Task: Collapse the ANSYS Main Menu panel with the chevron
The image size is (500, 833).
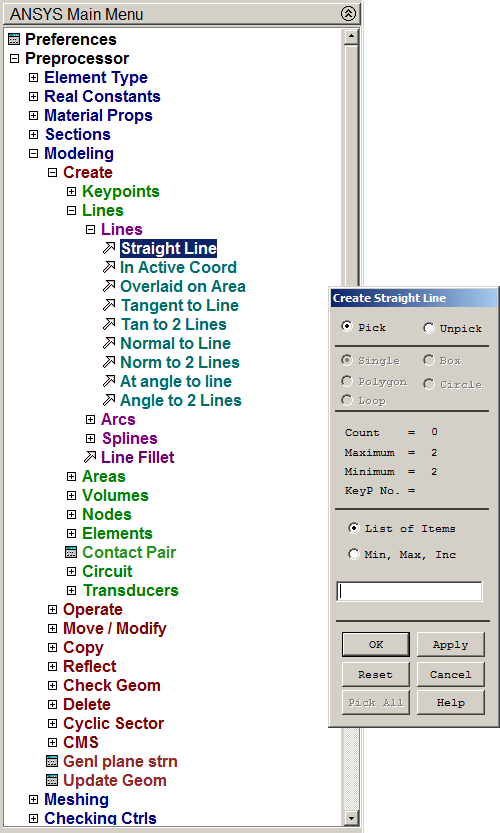Action: click(x=348, y=13)
